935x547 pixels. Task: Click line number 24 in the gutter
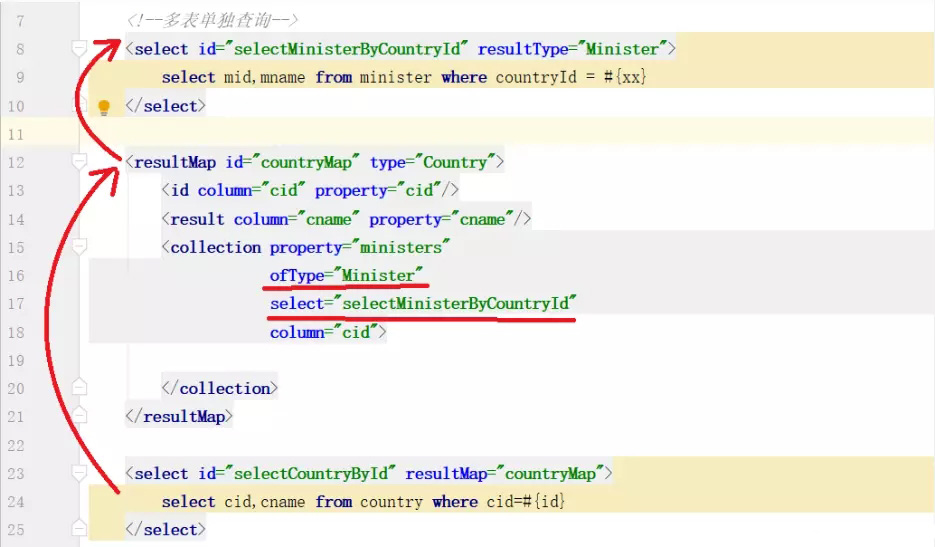point(16,502)
